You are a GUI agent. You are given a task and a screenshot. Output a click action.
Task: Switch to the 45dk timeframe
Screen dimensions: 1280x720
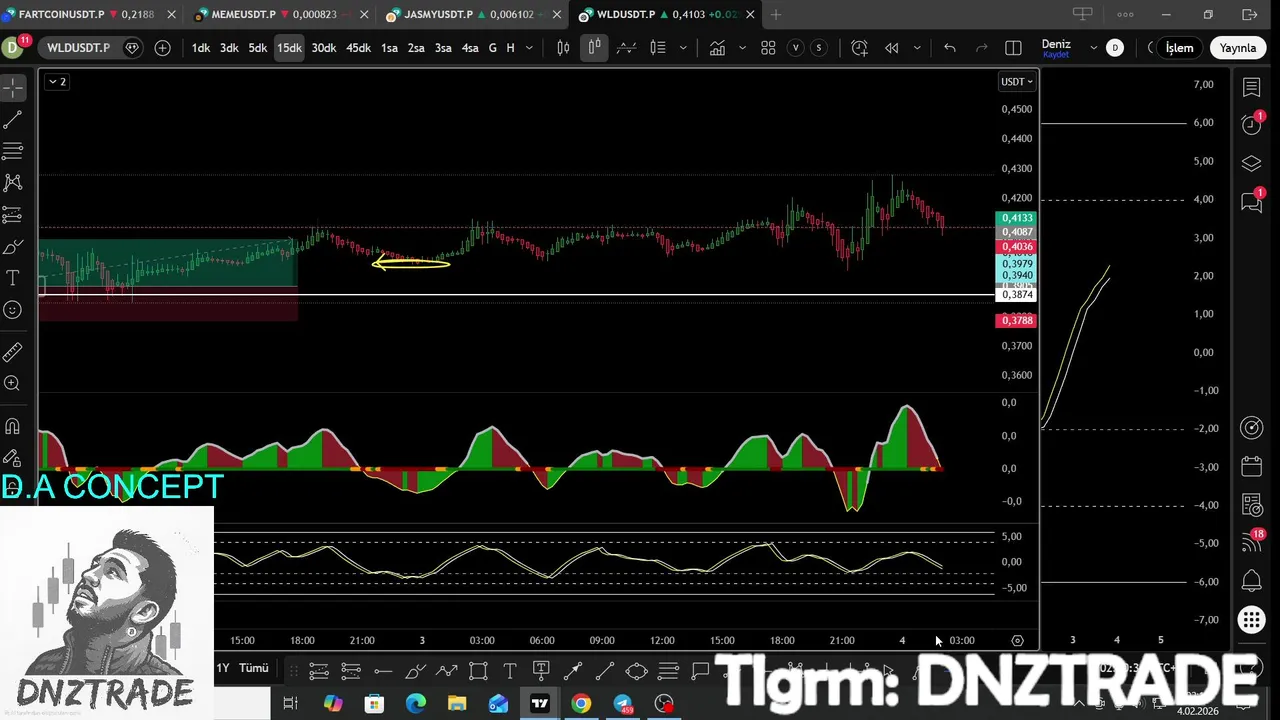tap(358, 48)
